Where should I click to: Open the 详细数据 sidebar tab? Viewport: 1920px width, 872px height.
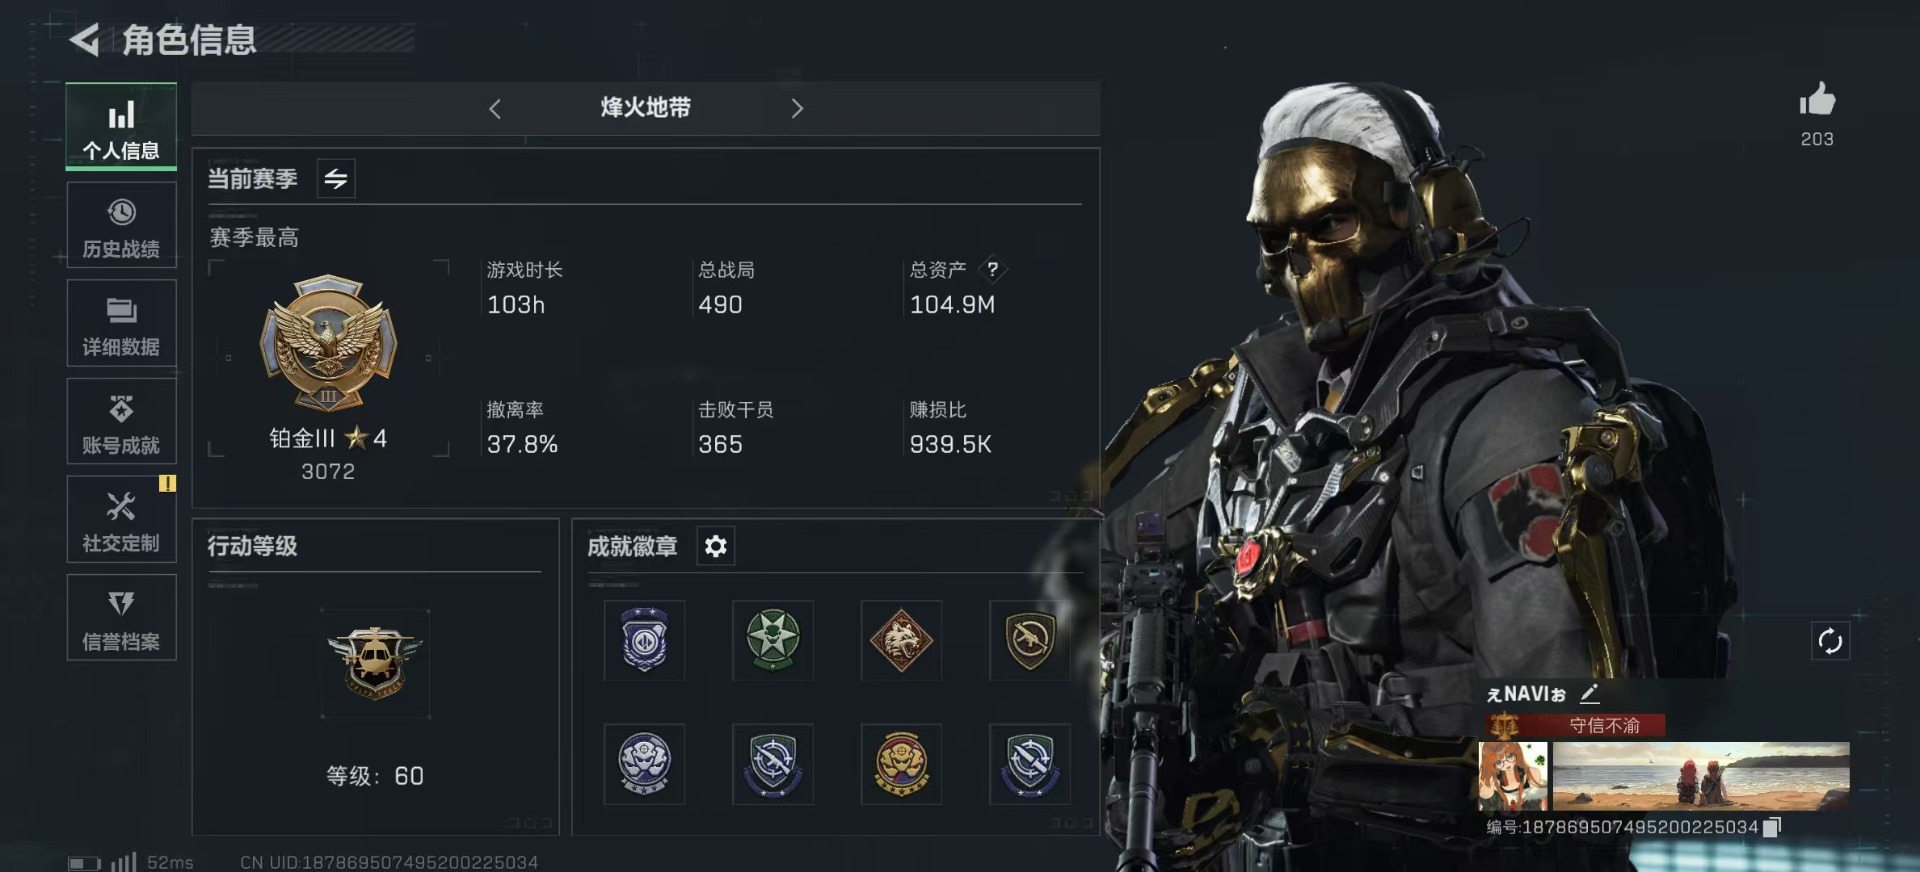point(121,323)
